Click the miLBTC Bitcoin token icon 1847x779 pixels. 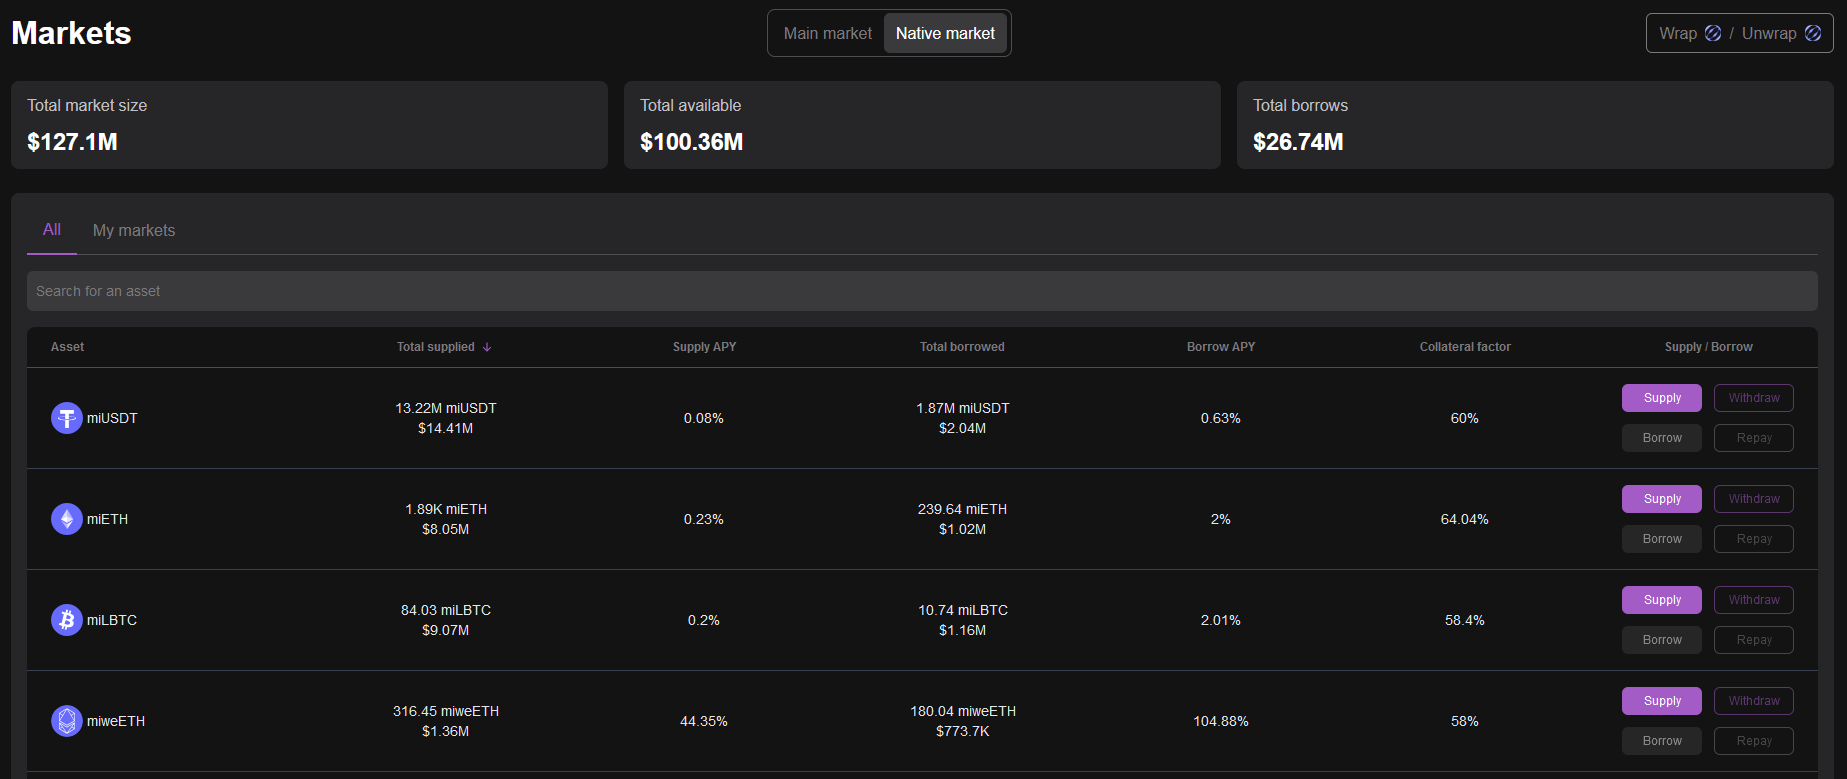(67, 620)
